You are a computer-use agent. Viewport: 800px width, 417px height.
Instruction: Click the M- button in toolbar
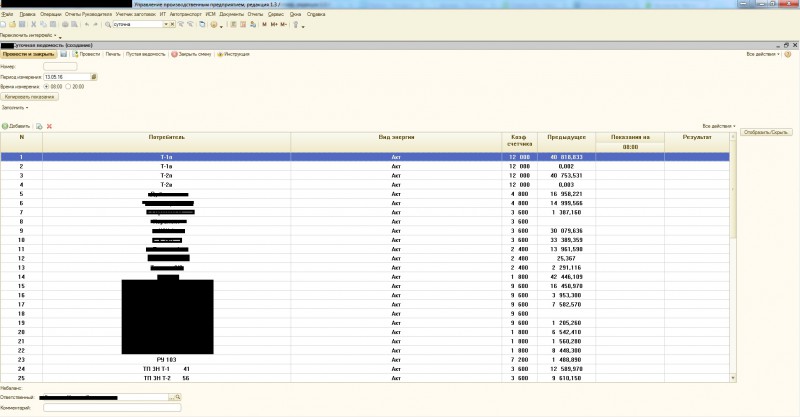pyautogui.click(x=284, y=24)
